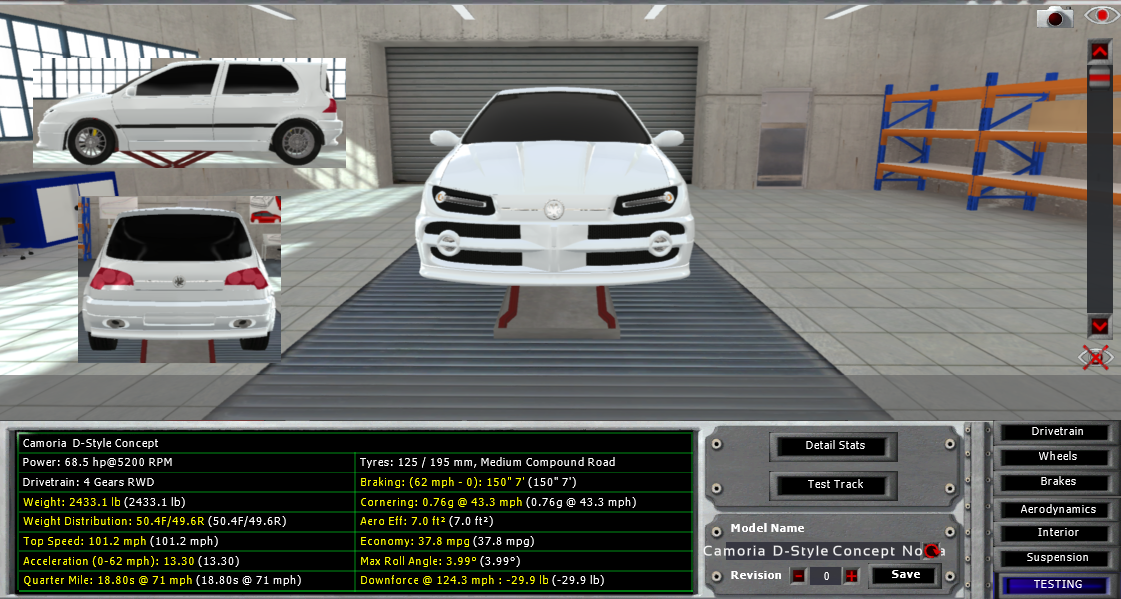
Task: Click the Top Speed: 101.2 mph stat
Action: [84, 542]
